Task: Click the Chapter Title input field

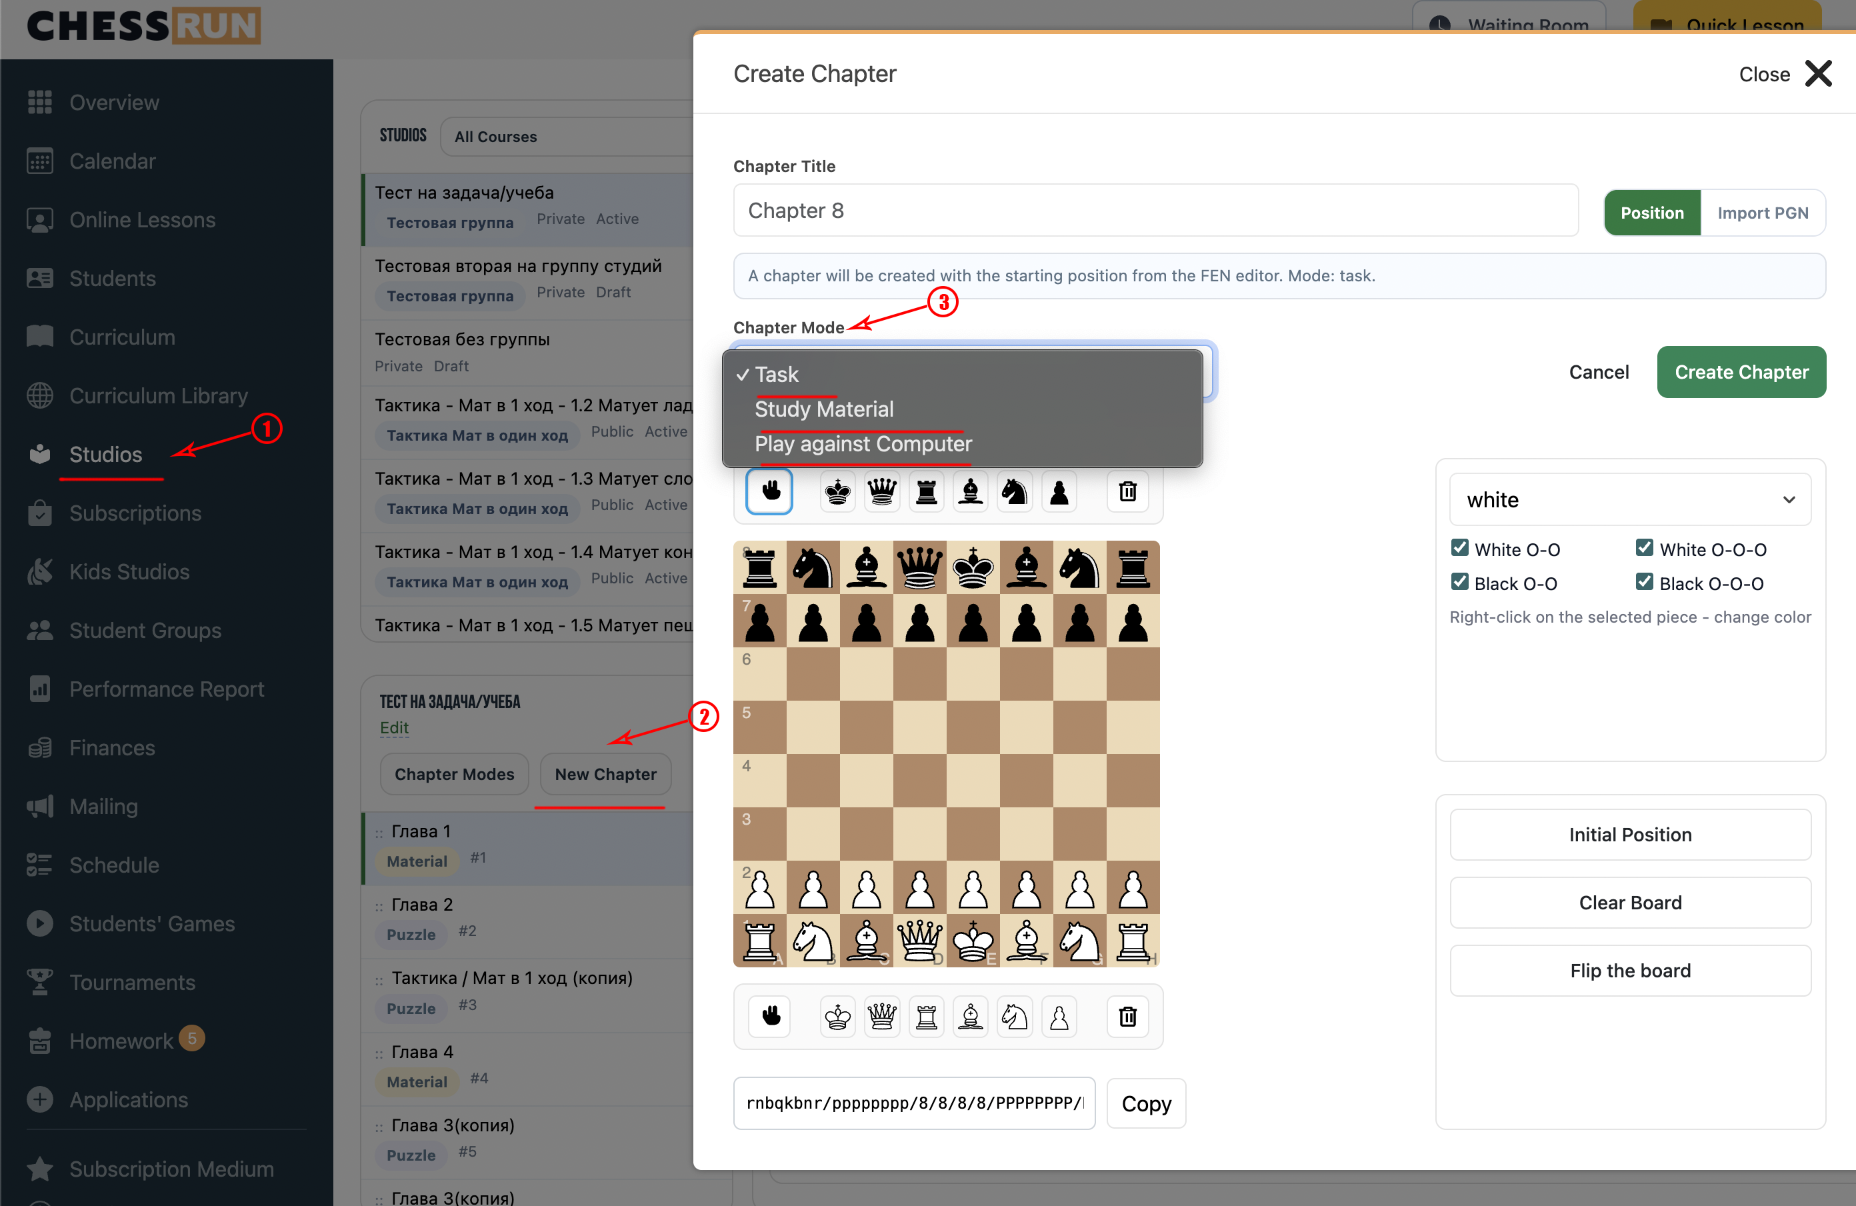Action: (1156, 210)
